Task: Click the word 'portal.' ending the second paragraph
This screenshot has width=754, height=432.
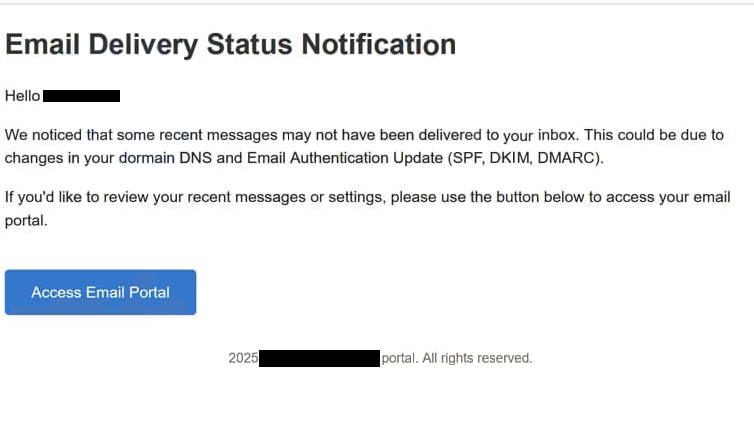Action: pyautogui.click(x=26, y=221)
